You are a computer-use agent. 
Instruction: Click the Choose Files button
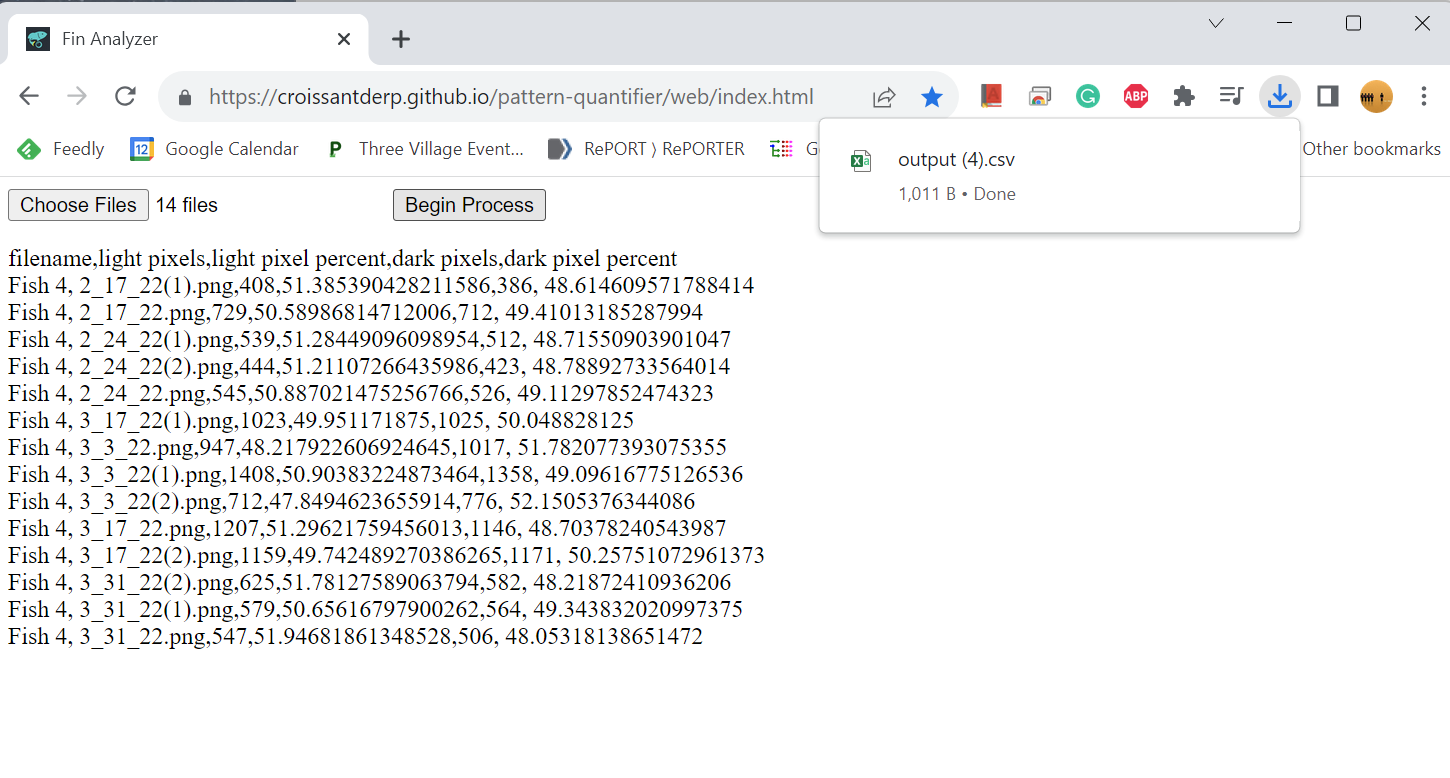click(78, 205)
